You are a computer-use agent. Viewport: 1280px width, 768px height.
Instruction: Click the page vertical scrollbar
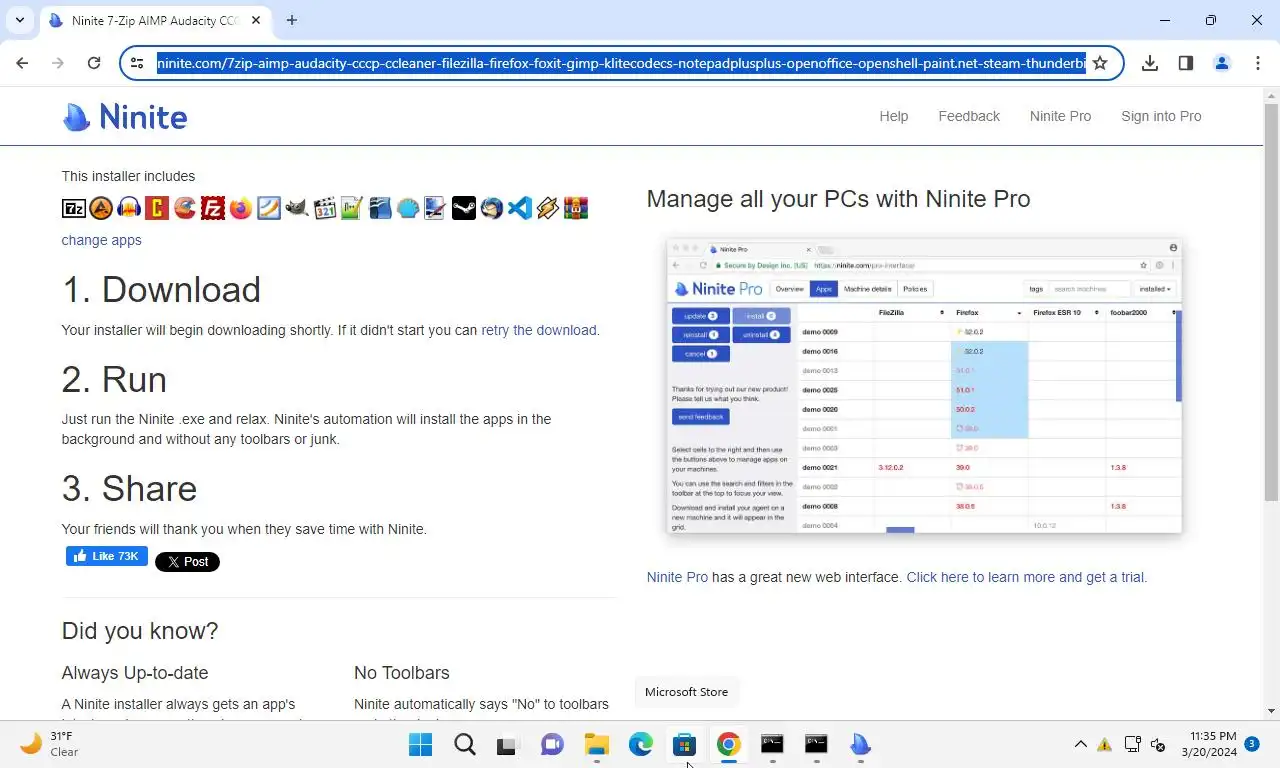(1271, 403)
